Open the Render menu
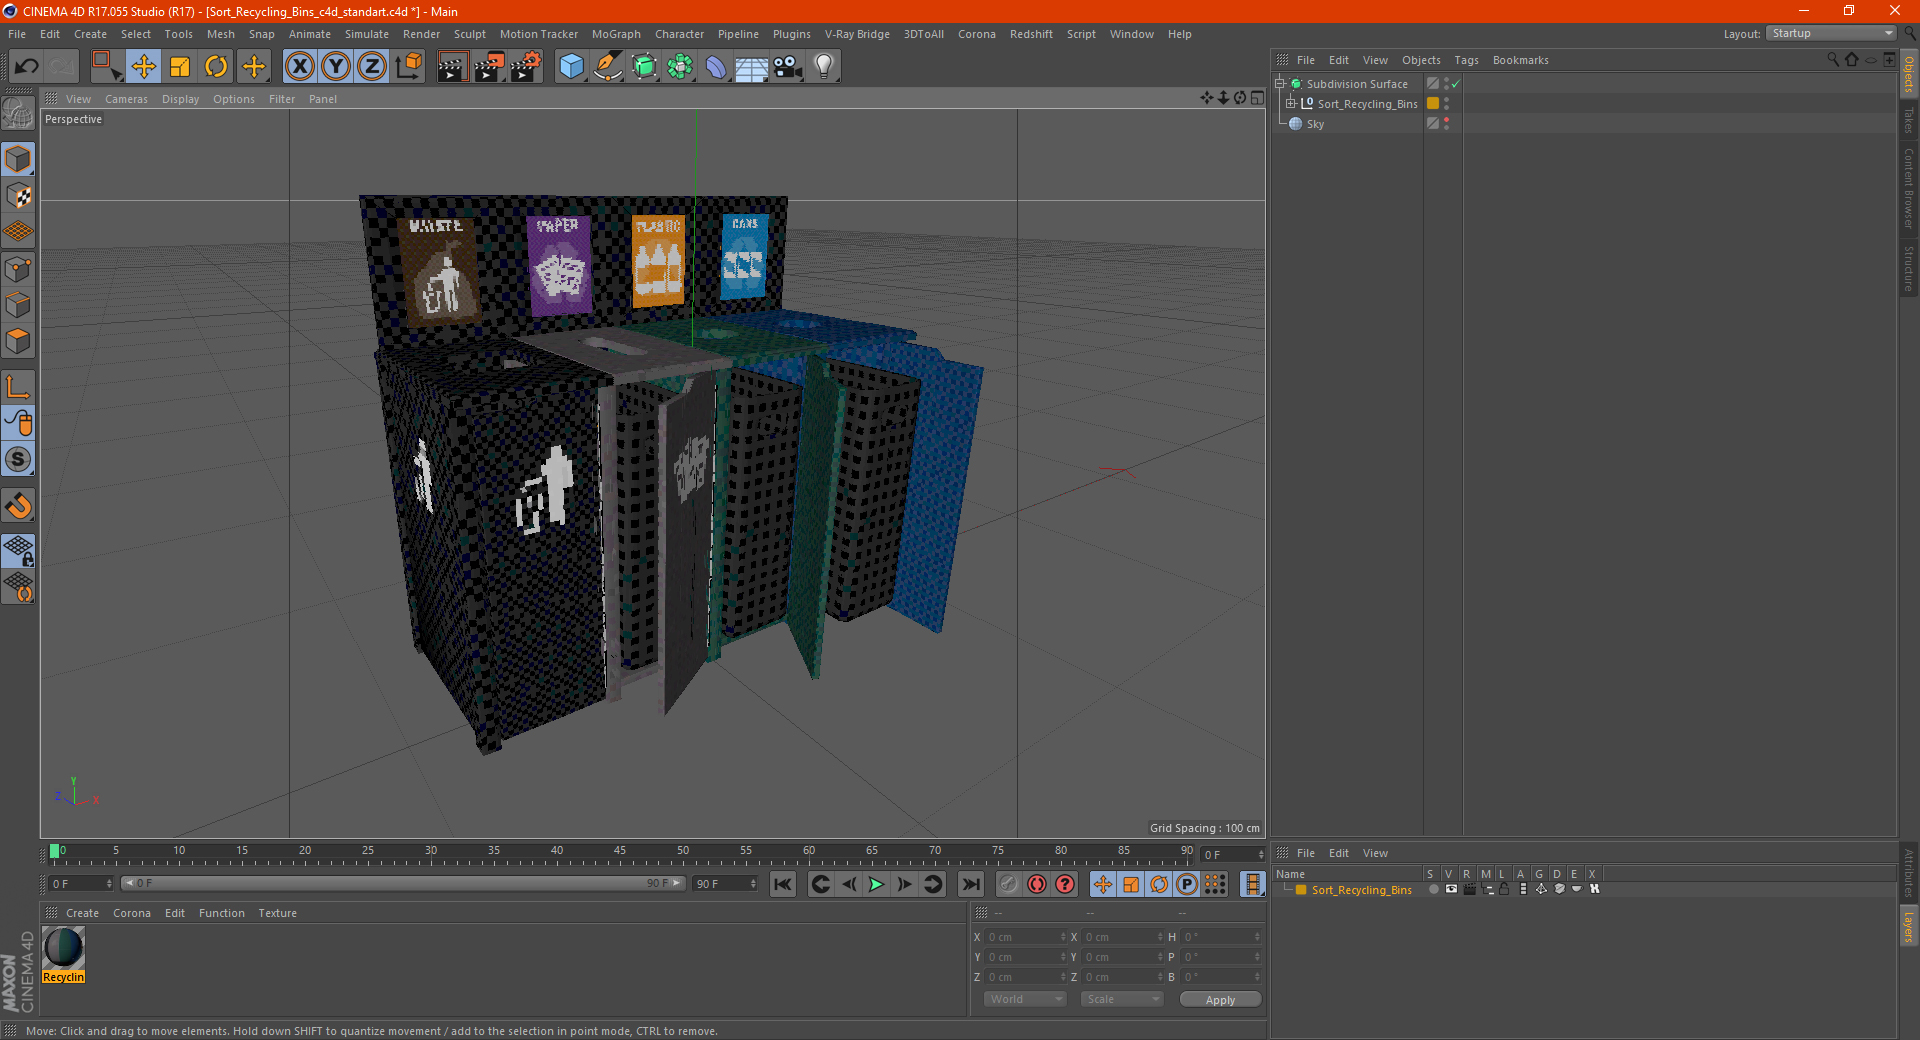1920x1040 pixels. [x=421, y=34]
